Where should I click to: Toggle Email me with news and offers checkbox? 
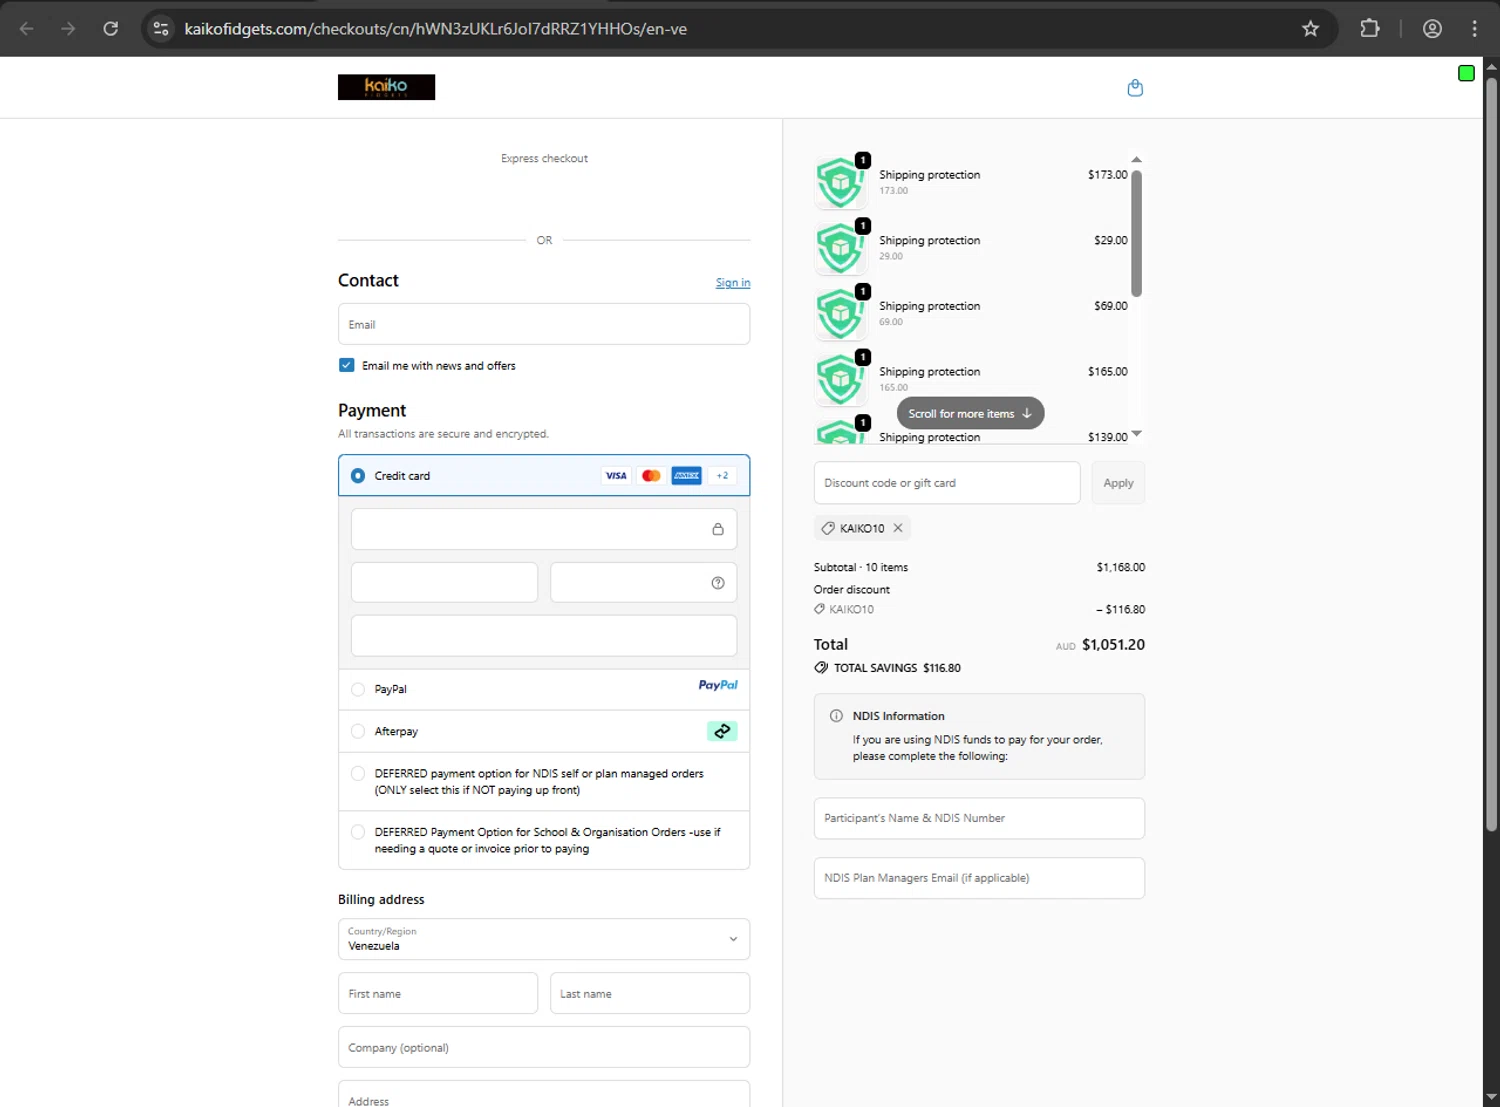click(346, 365)
